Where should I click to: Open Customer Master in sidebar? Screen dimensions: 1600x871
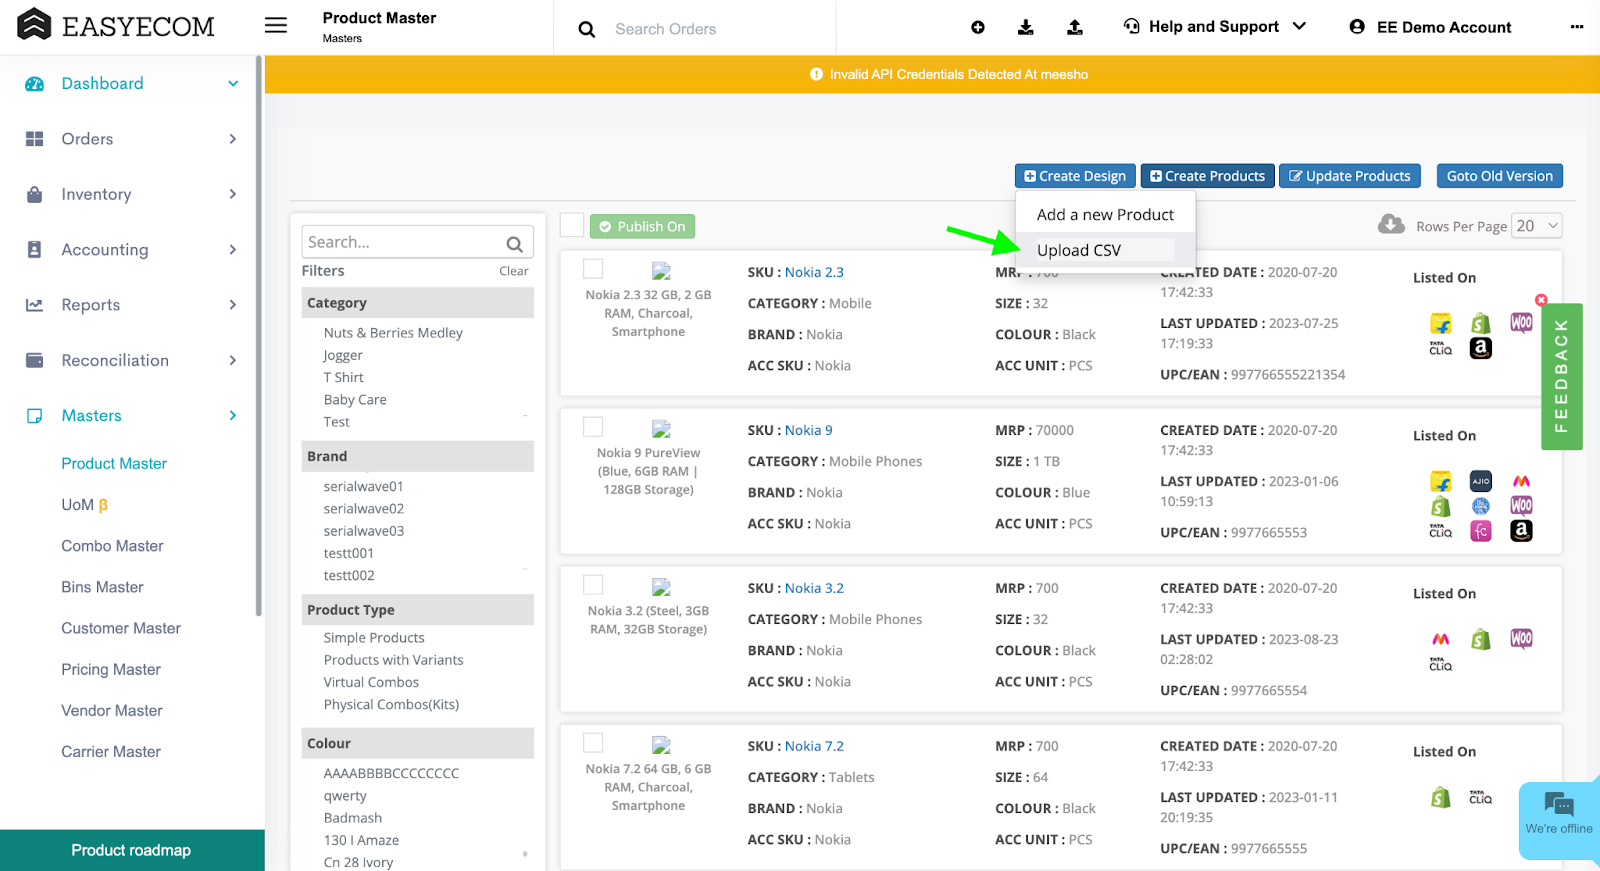121,628
